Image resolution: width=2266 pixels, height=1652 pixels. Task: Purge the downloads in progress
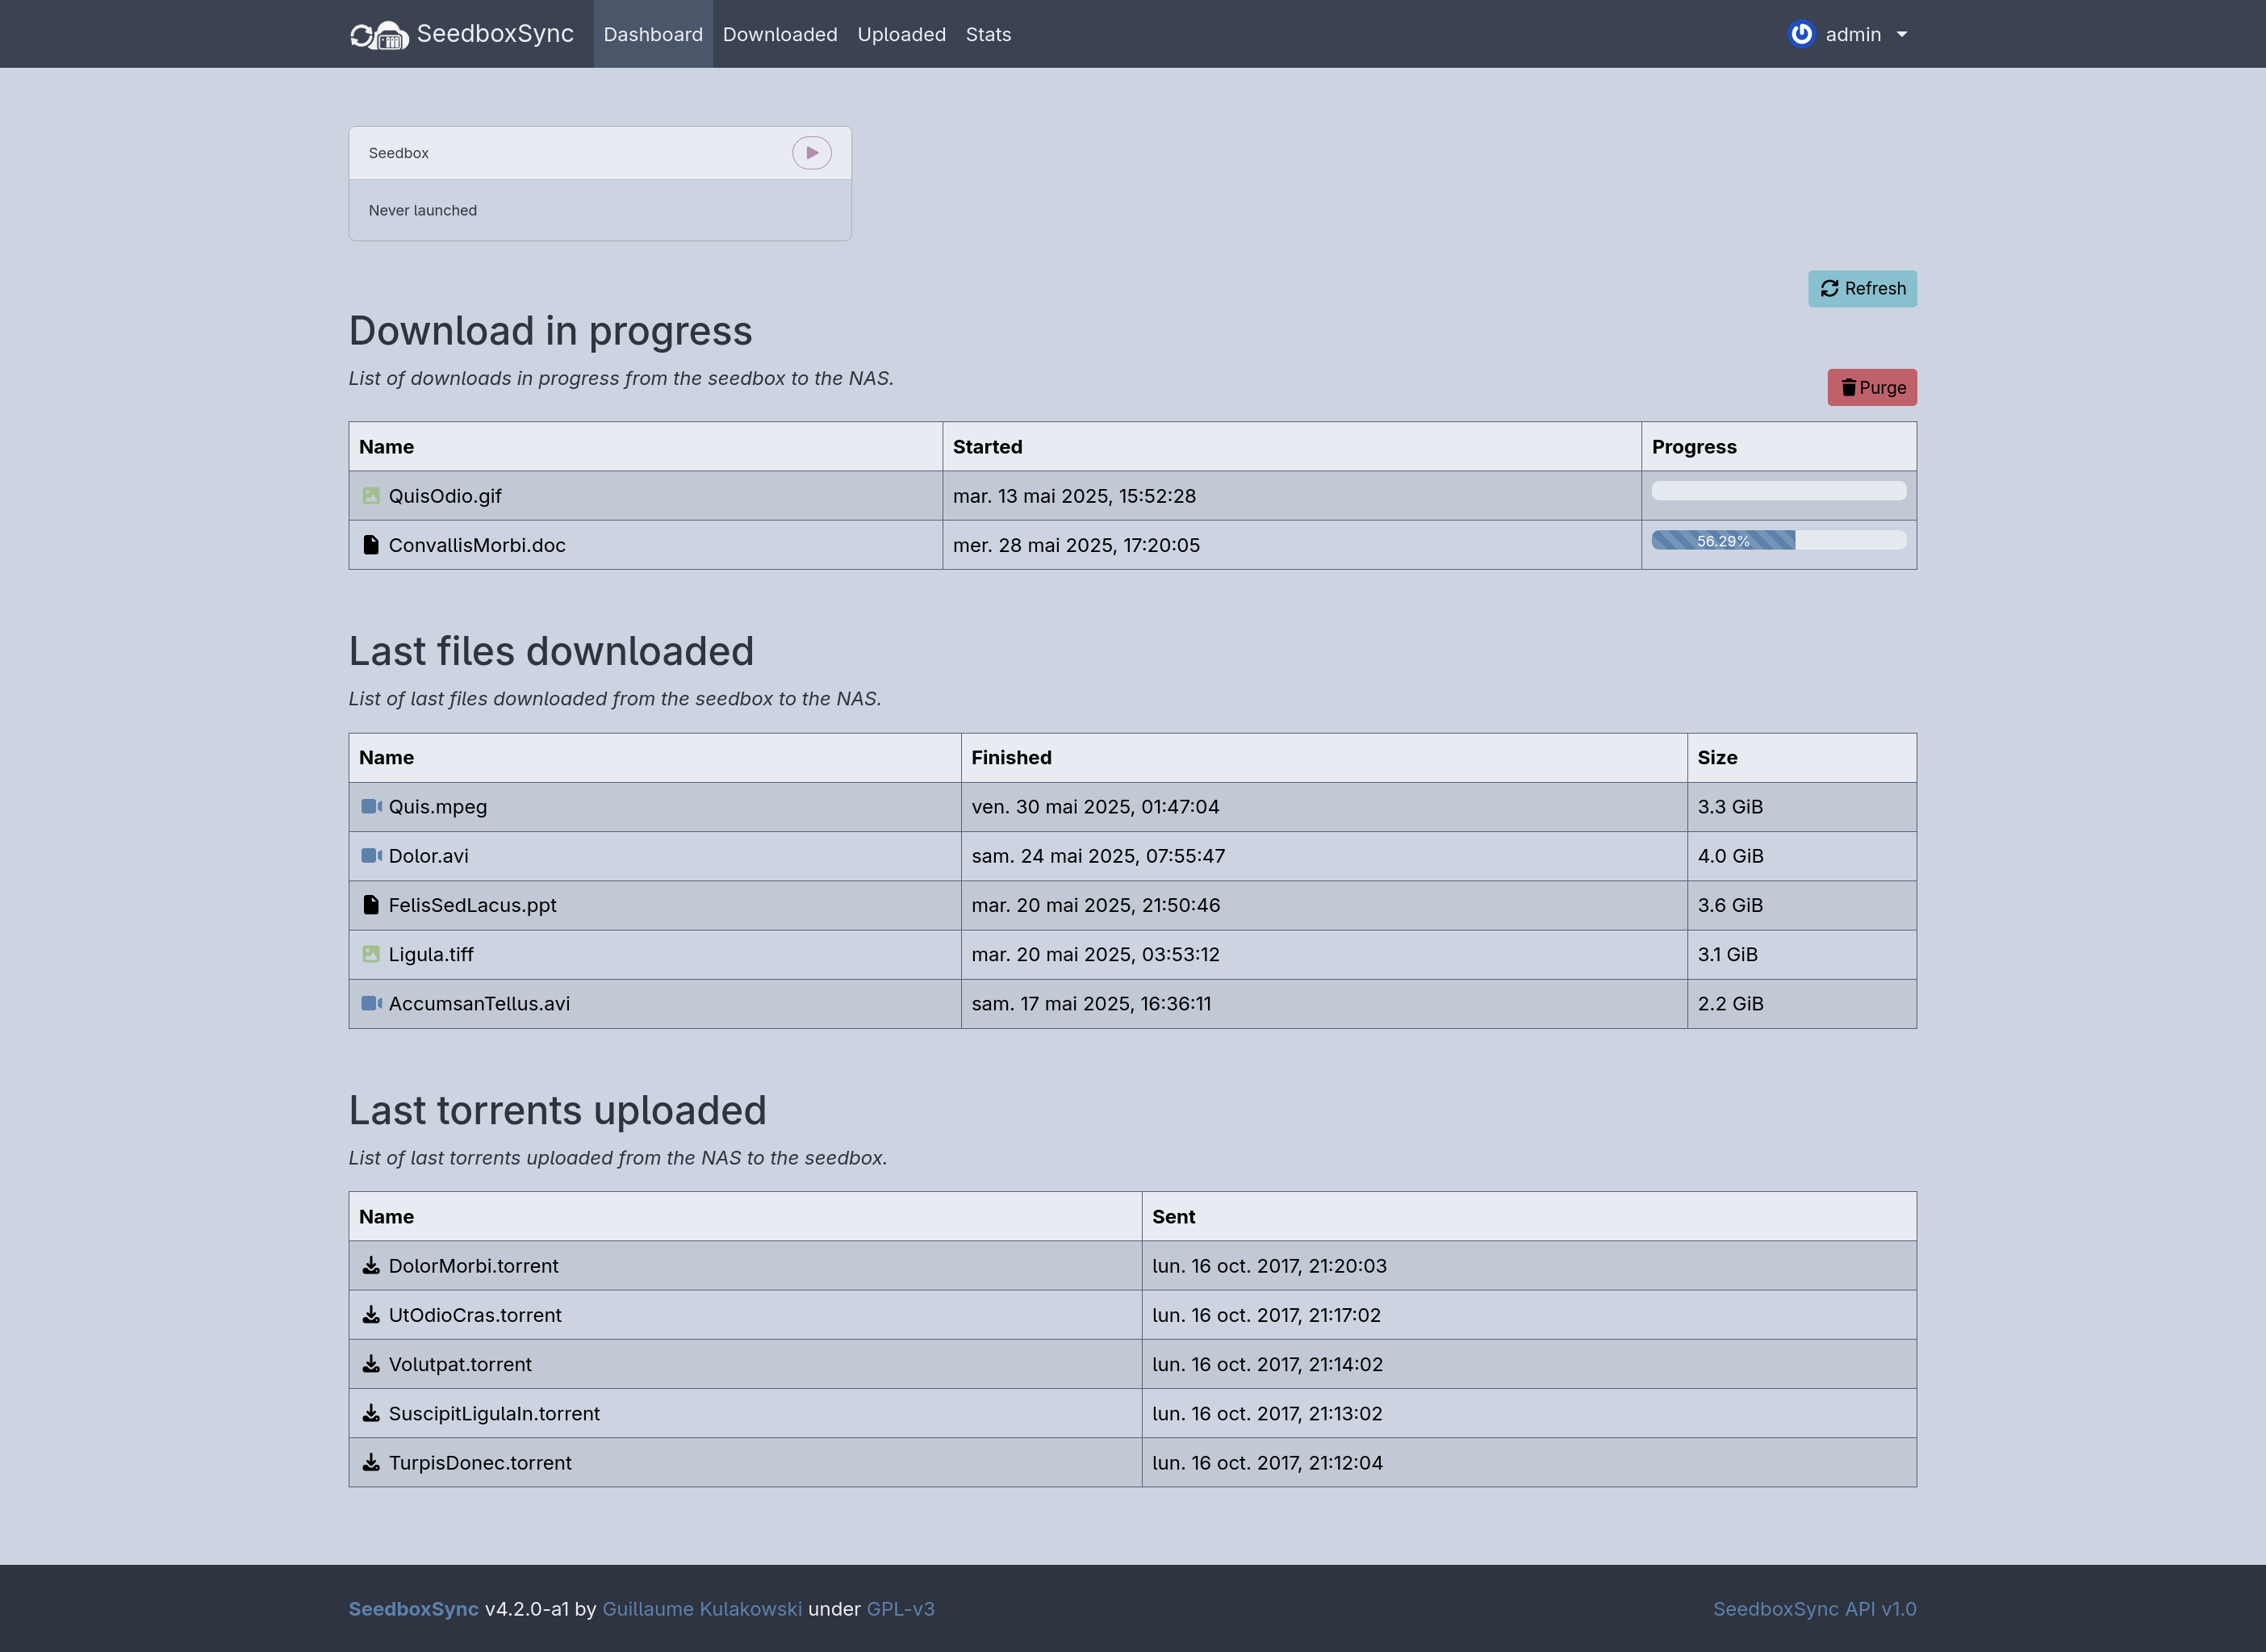[x=1872, y=387]
